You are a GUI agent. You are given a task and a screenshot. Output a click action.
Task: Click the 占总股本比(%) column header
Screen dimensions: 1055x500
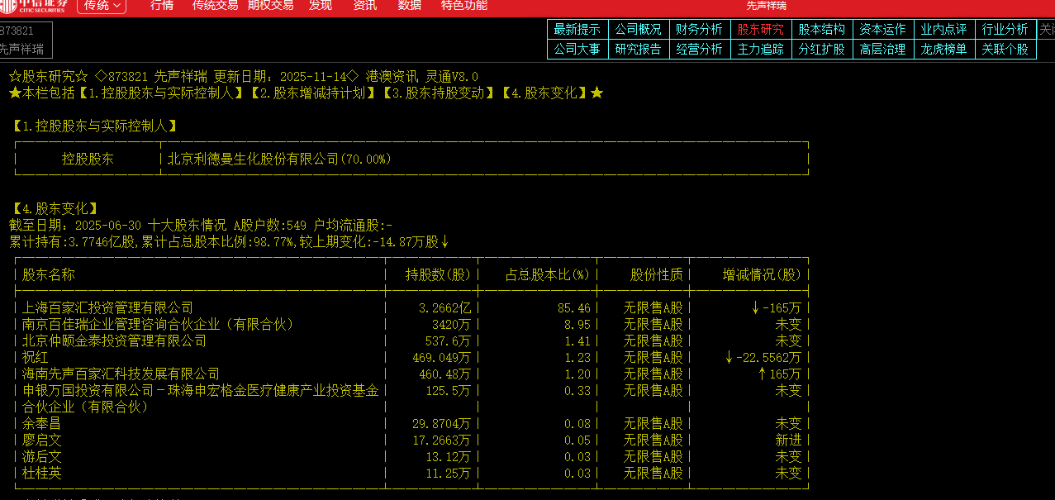(547, 275)
